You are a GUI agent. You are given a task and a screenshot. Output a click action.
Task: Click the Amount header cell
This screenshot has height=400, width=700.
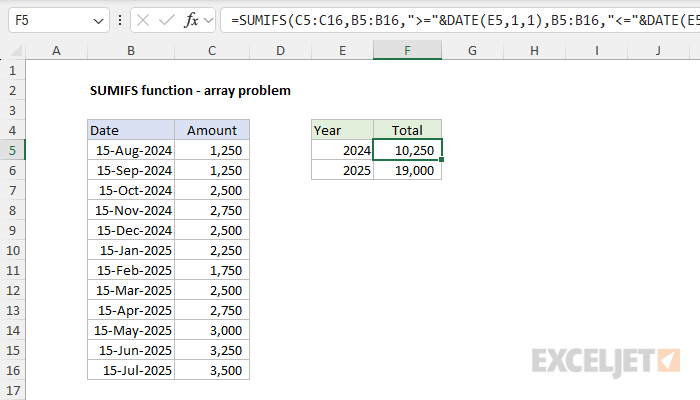coord(212,130)
